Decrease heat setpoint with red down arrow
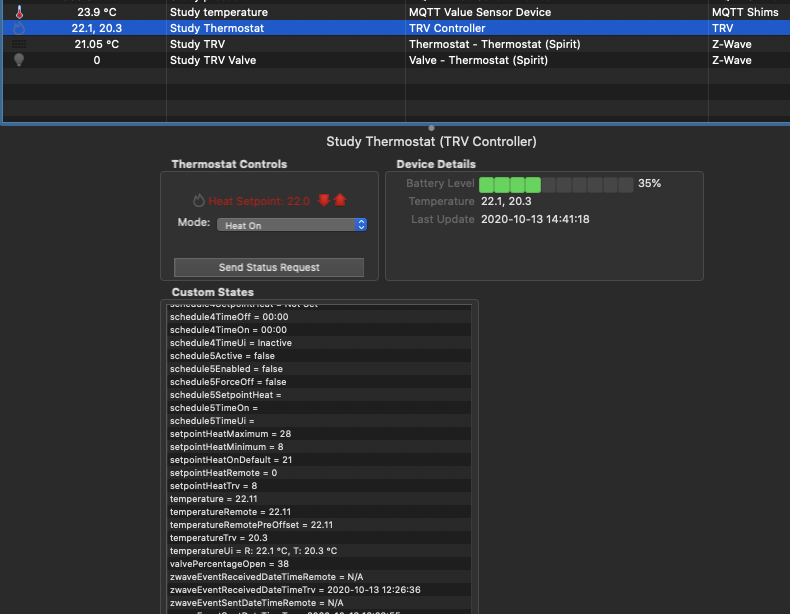This screenshot has width=790, height=614. click(x=324, y=200)
